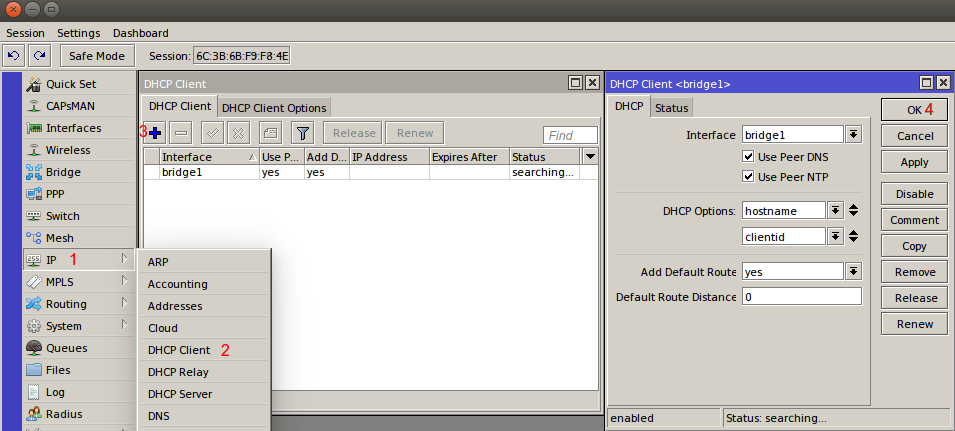This screenshot has width=955, height=431.
Task: Select DHCP Server from IP submenu
Action: tap(180, 394)
